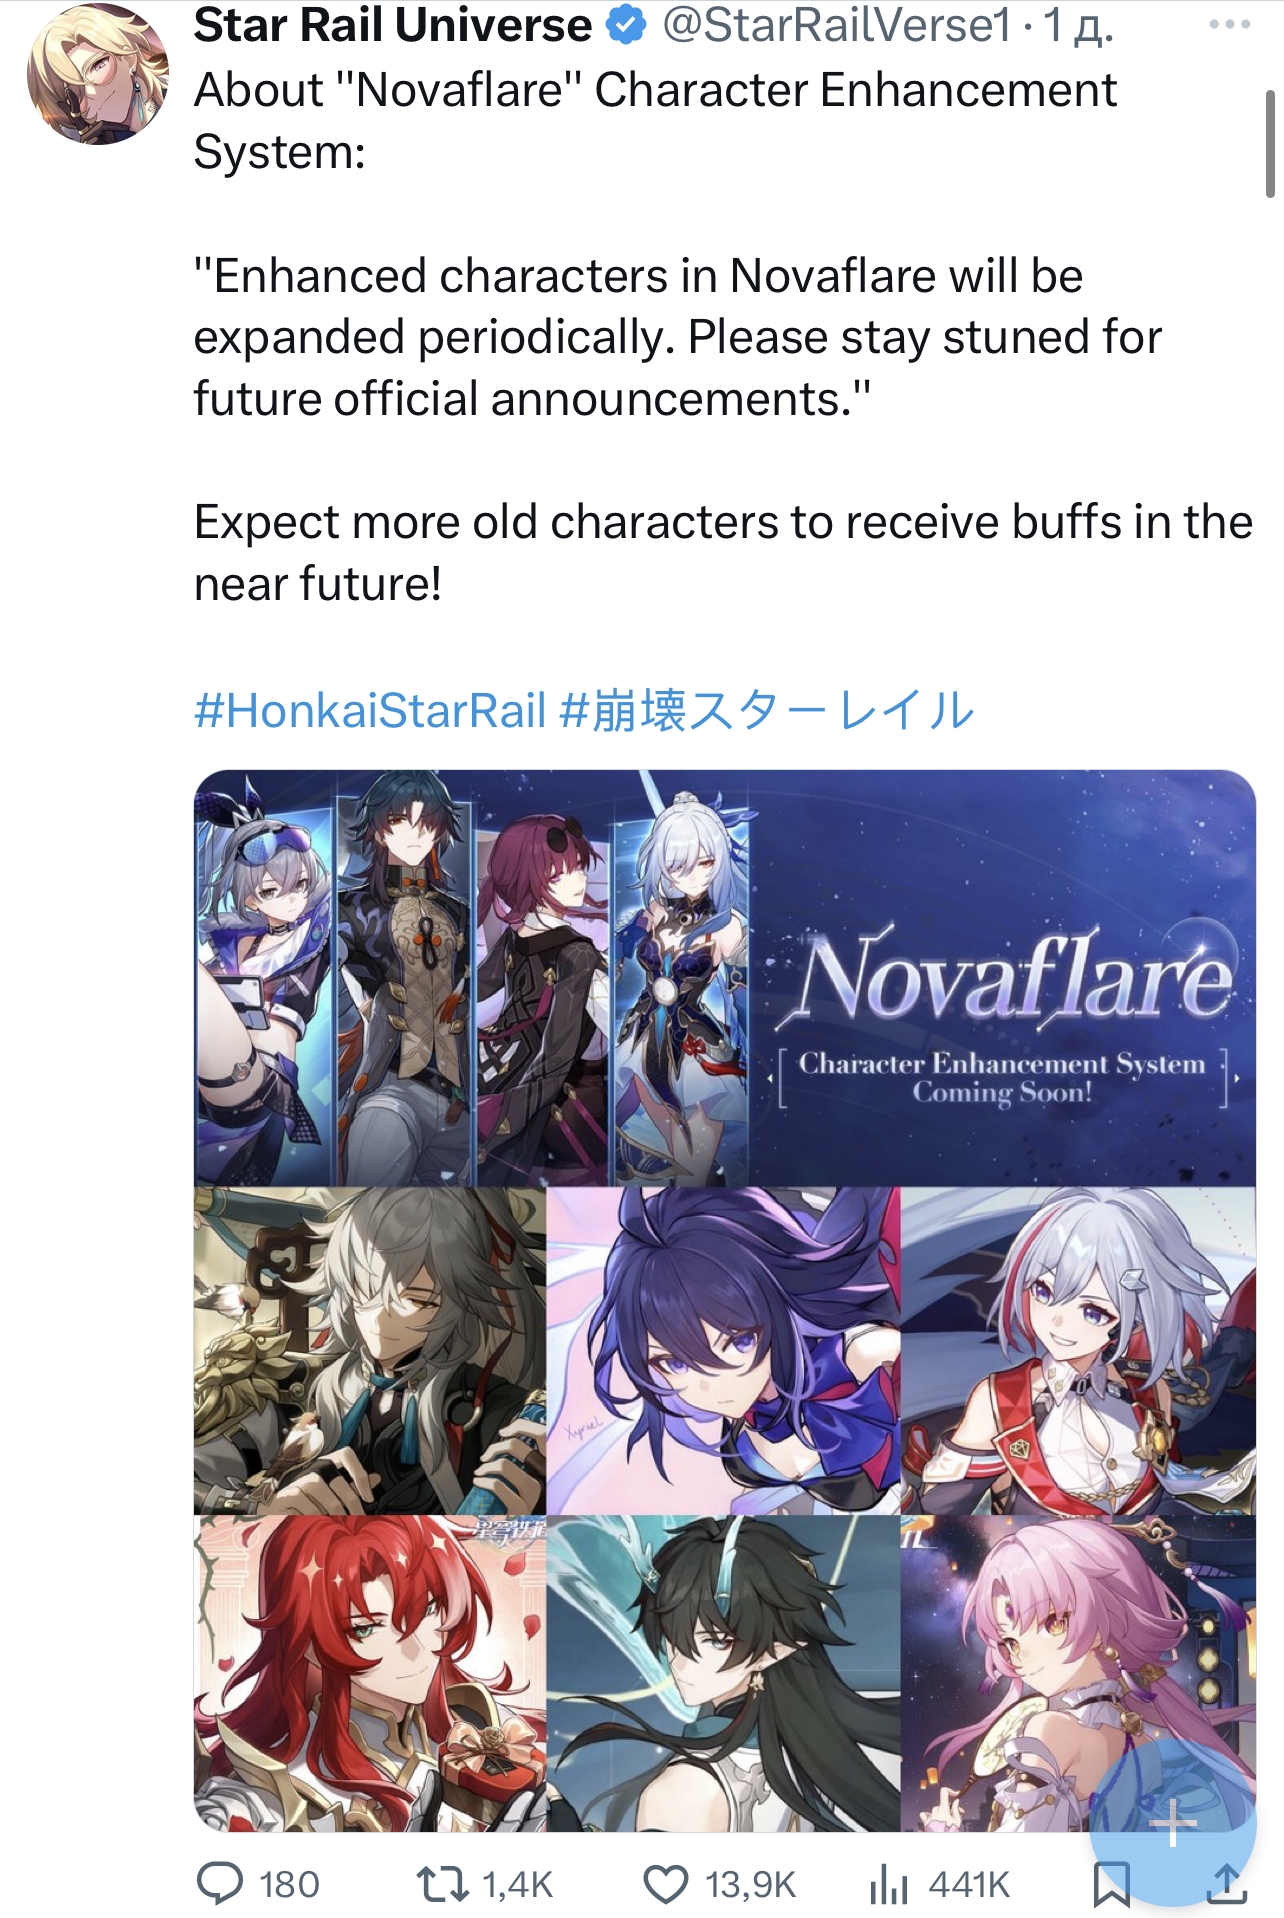Image resolution: width=1284 pixels, height=1918 pixels.
Task: View the Novaflare banner image
Action: pos(725,978)
